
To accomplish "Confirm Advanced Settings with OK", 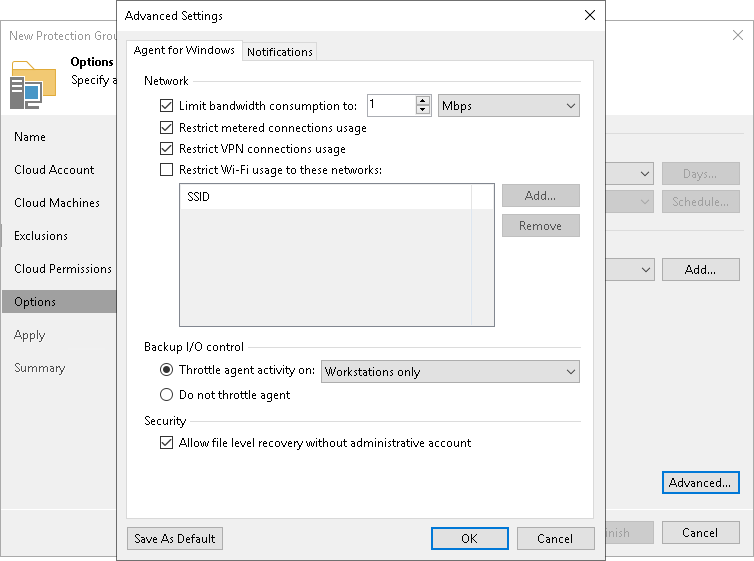I will point(469,538).
